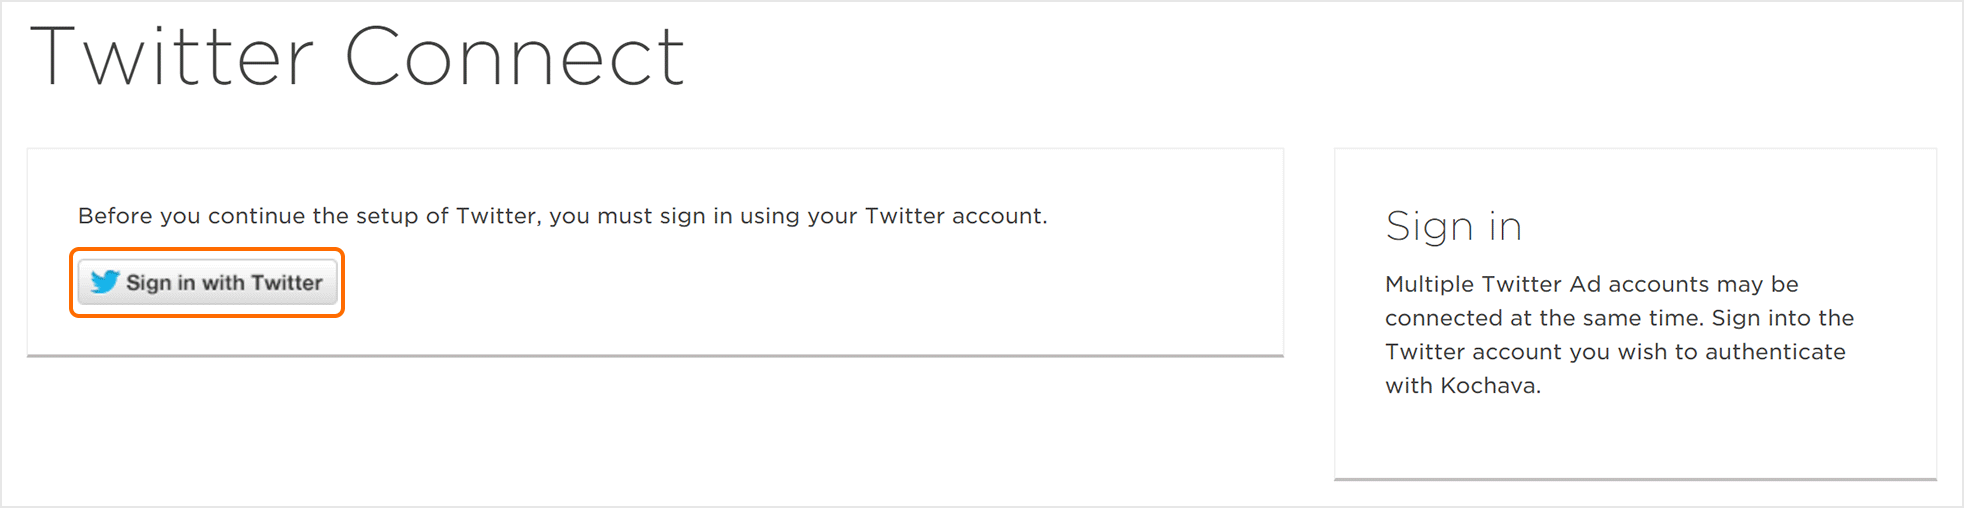Click 'Sign into the' in sidebar paragraph

tap(1782, 318)
